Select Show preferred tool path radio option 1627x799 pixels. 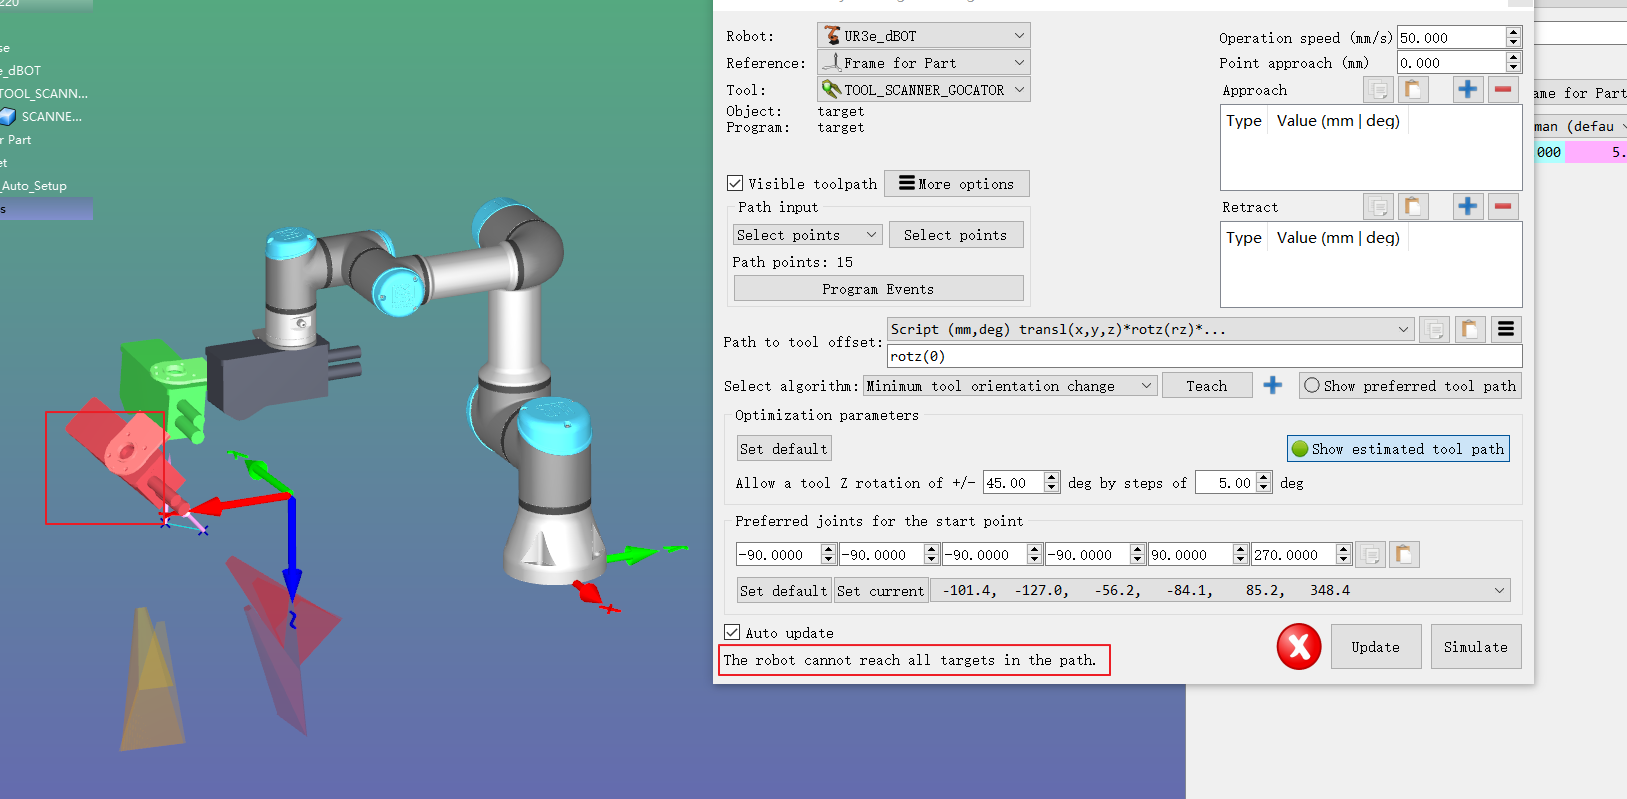tap(1312, 386)
